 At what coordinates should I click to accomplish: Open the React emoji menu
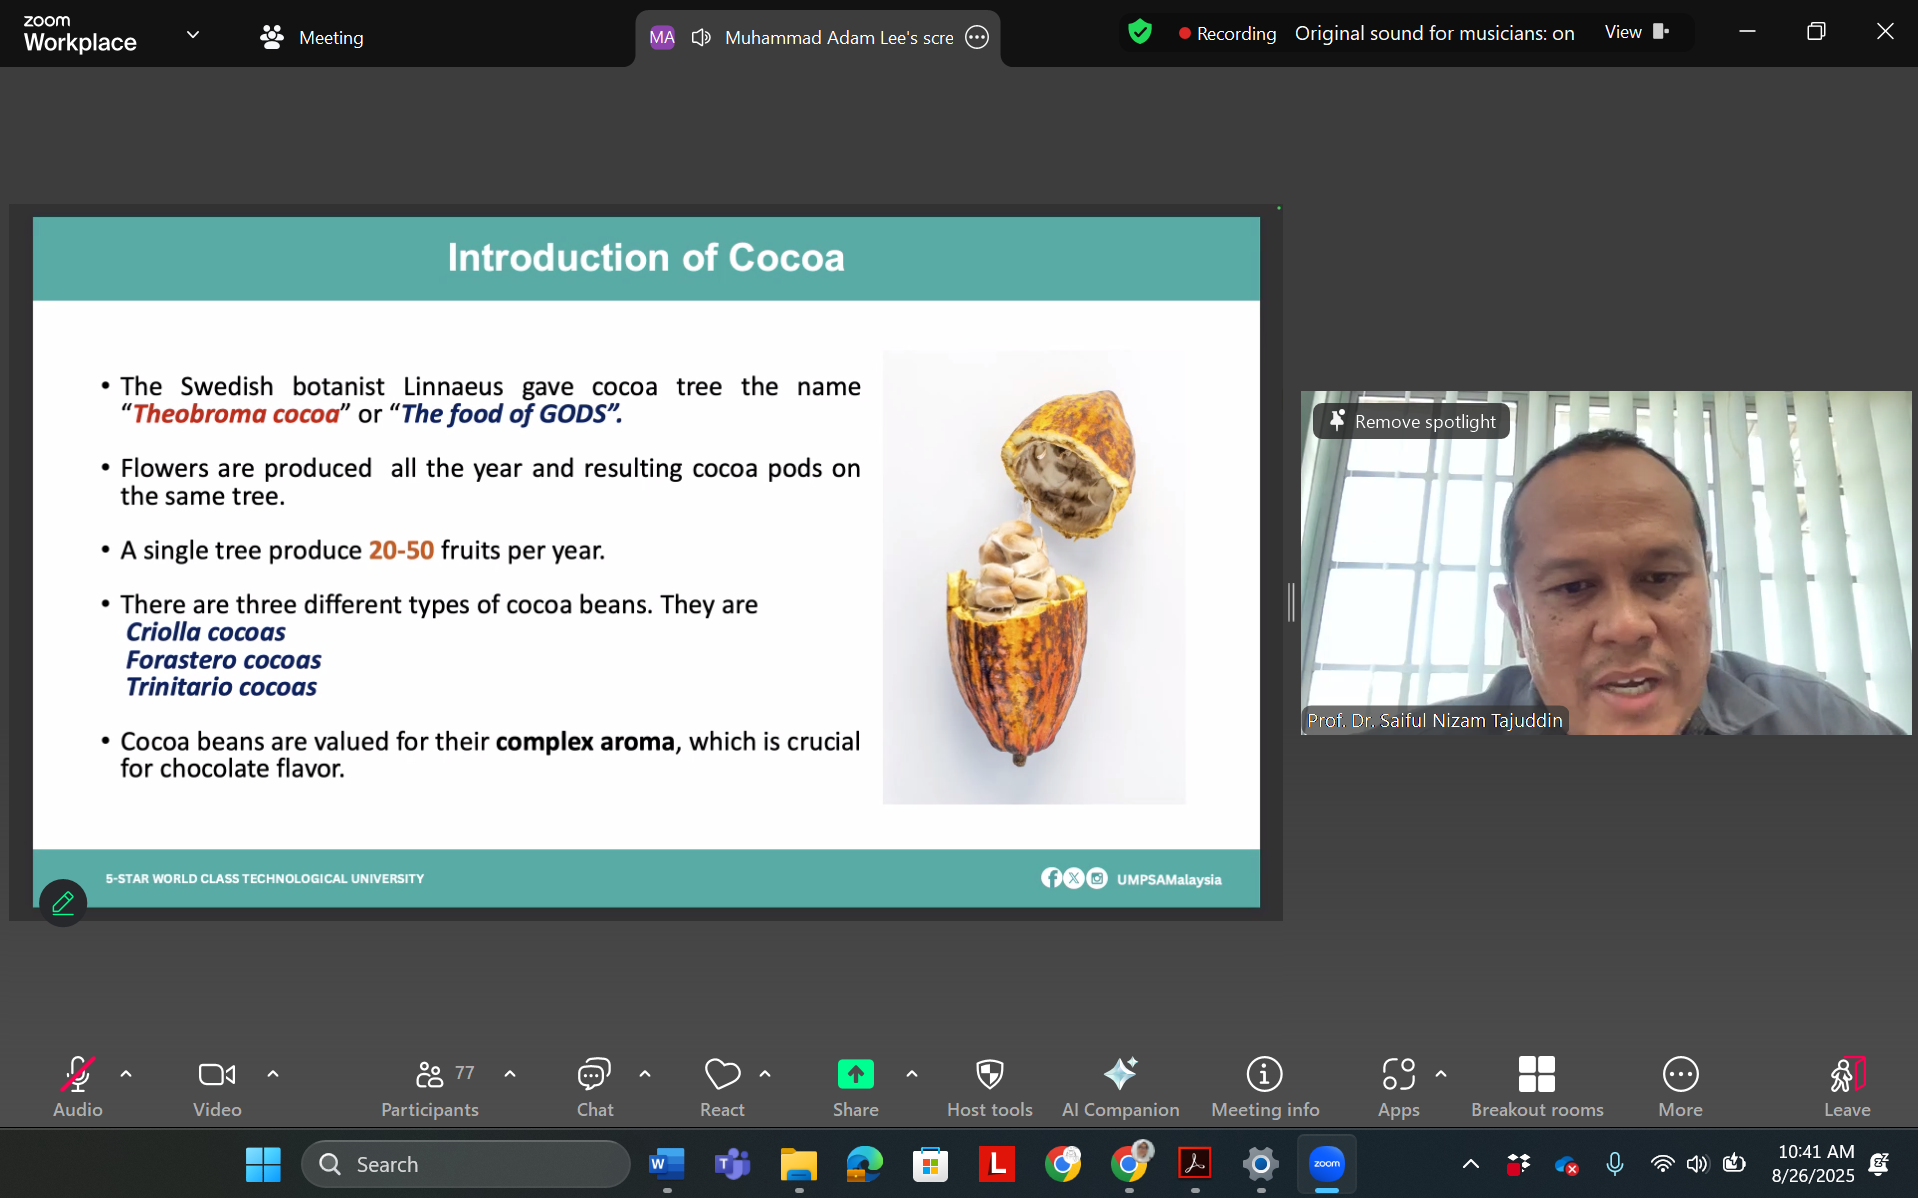tap(722, 1086)
